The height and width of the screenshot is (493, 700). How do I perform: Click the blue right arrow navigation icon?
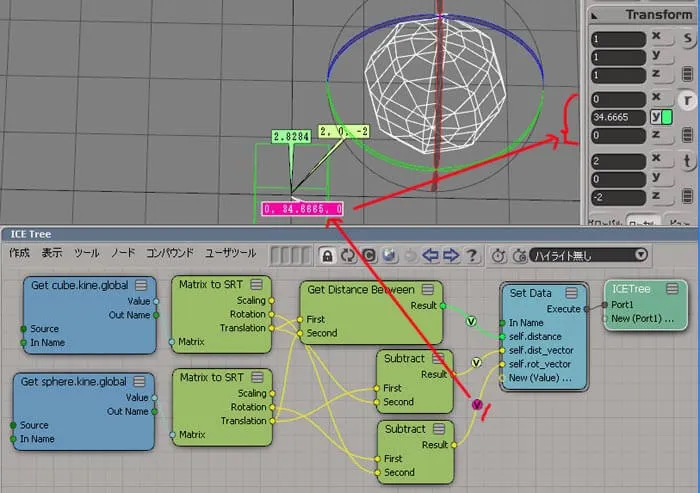coord(451,255)
